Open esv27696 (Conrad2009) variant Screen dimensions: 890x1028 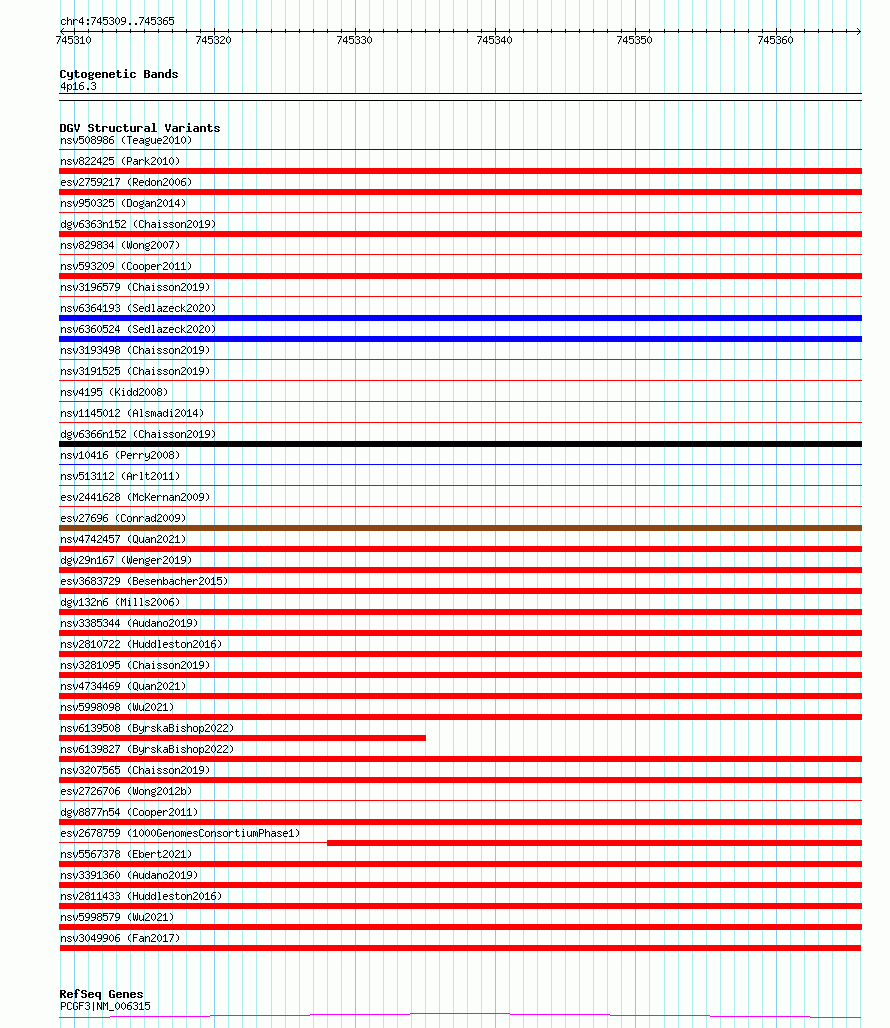click(123, 518)
